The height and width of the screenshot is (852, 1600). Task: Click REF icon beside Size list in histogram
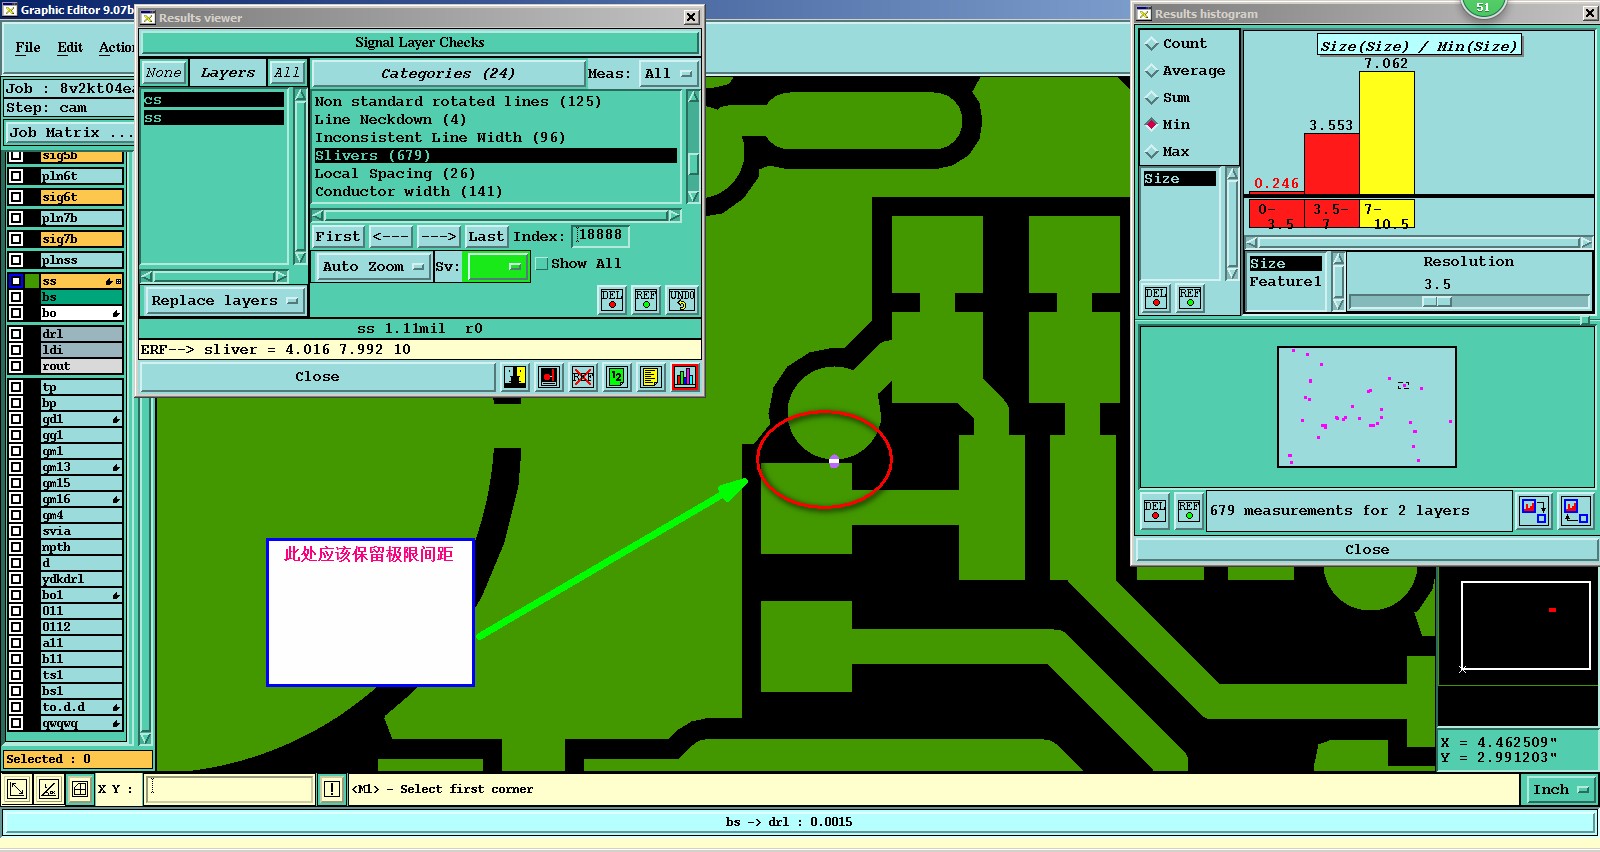tap(1190, 298)
